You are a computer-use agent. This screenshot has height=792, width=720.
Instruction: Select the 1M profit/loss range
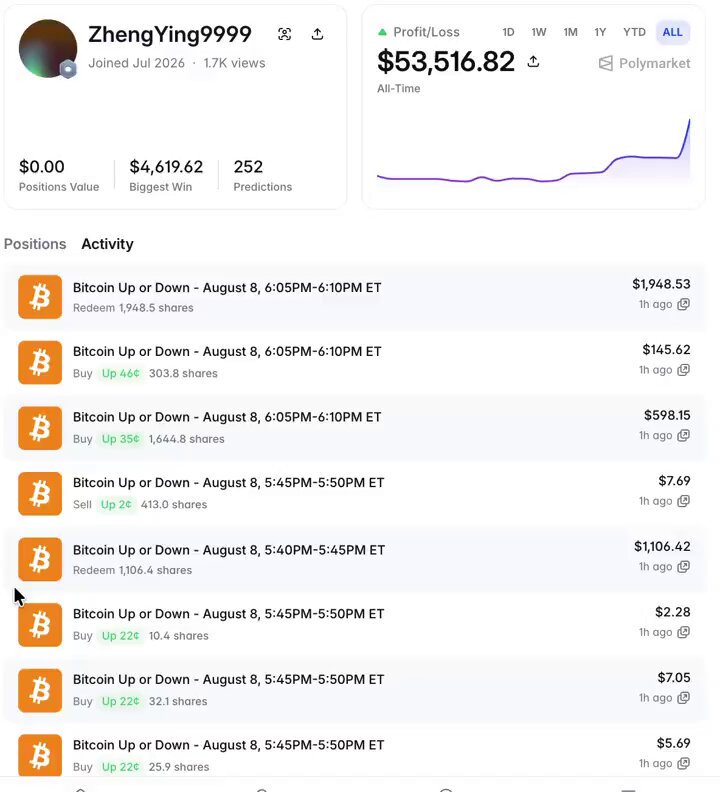click(x=570, y=32)
